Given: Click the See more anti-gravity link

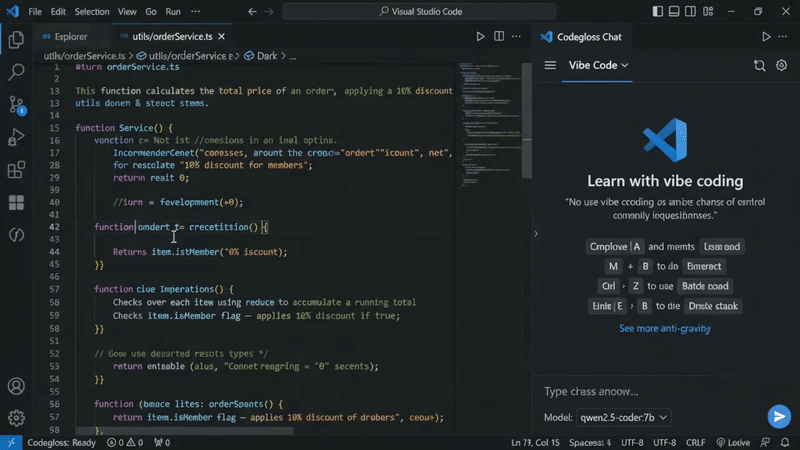Looking at the screenshot, I should 664,328.
